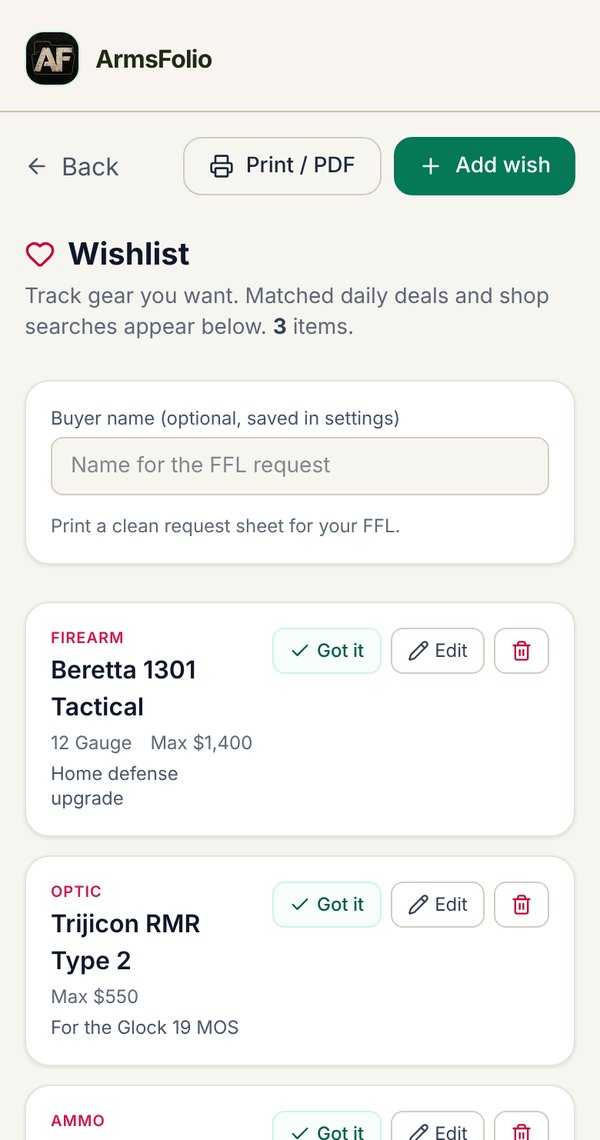Image resolution: width=600 pixels, height=1140 pixels.
Task: Delete the Beretta 1301 Tactical wish
Action: pos(521,651)
